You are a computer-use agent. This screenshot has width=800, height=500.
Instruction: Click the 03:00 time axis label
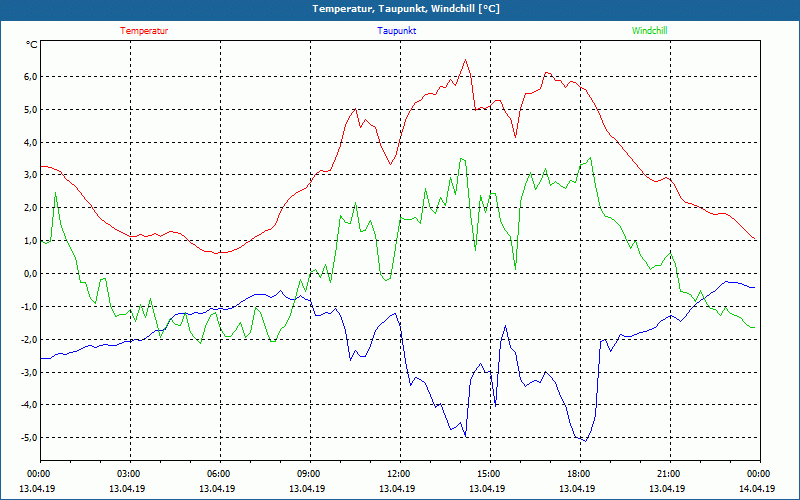click(x=128, y=474)
